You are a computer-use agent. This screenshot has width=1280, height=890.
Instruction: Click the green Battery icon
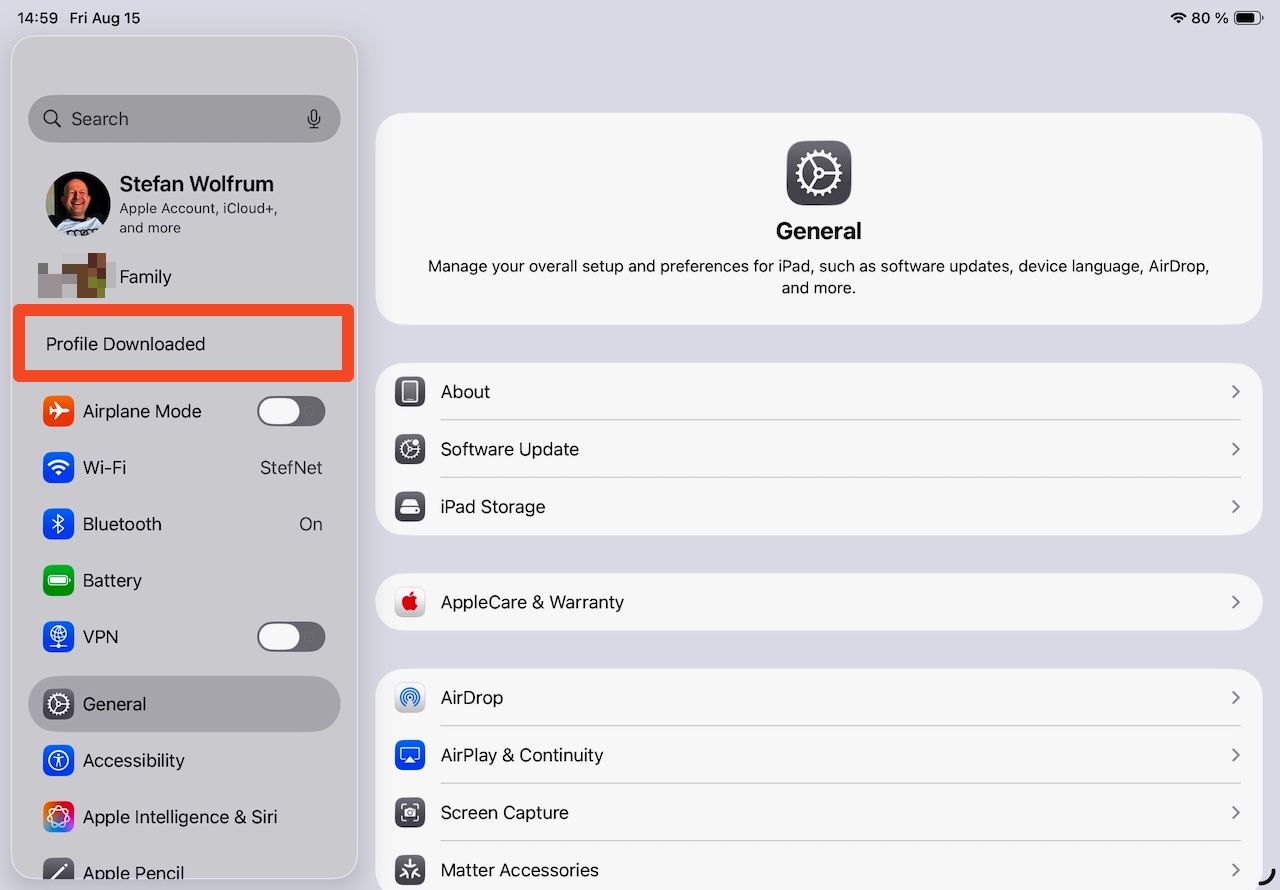click(58, 580)
